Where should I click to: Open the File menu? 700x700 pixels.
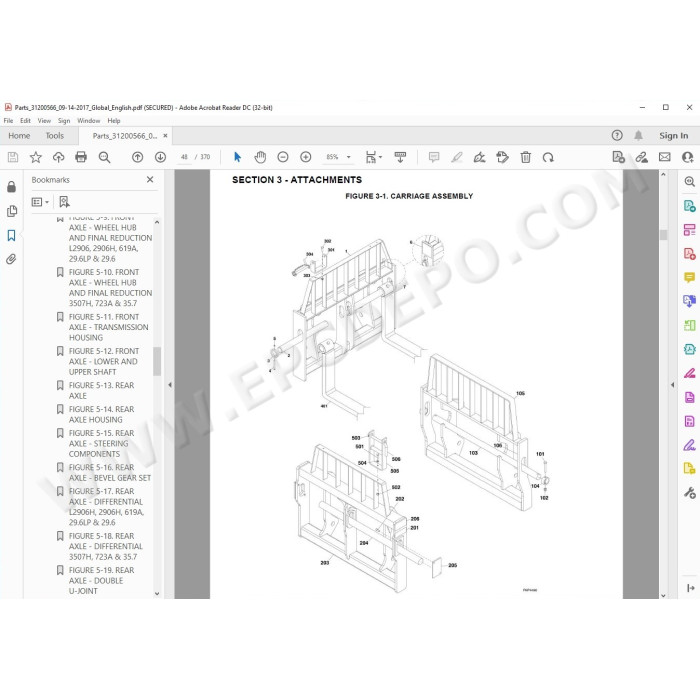(x=8, y=121)
